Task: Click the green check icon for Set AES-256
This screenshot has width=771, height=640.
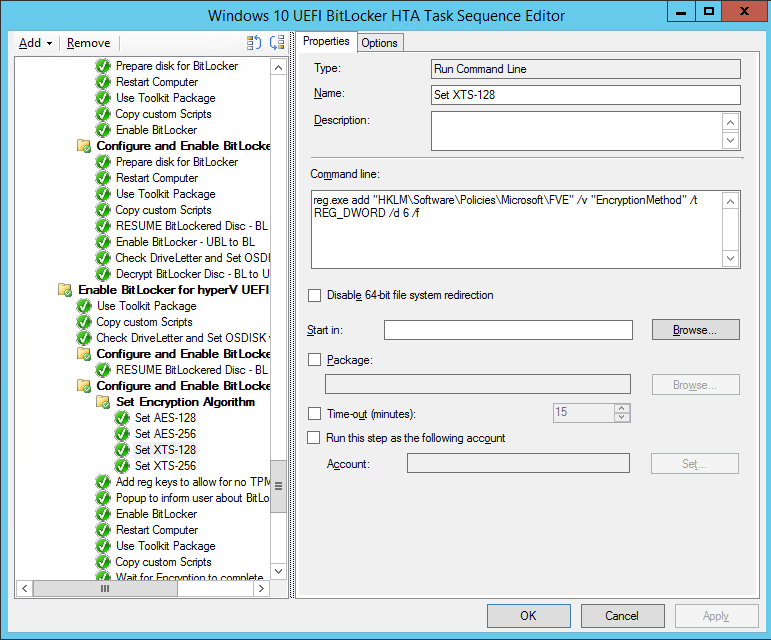Action: 122,434
